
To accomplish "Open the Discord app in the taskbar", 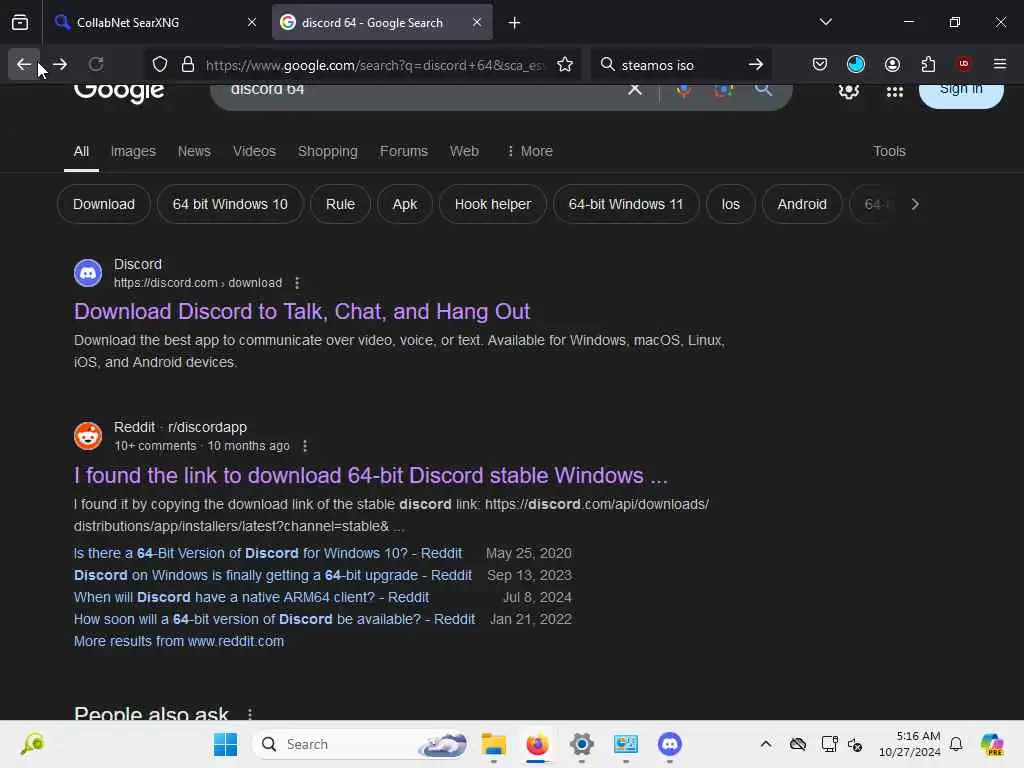I will (x=669, y=744).
